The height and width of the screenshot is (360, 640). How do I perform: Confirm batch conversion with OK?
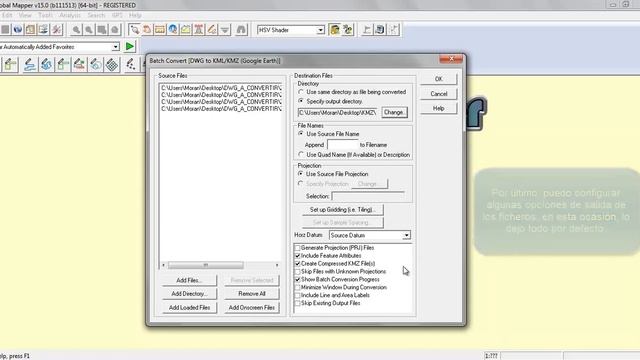[x=438, y=79]
